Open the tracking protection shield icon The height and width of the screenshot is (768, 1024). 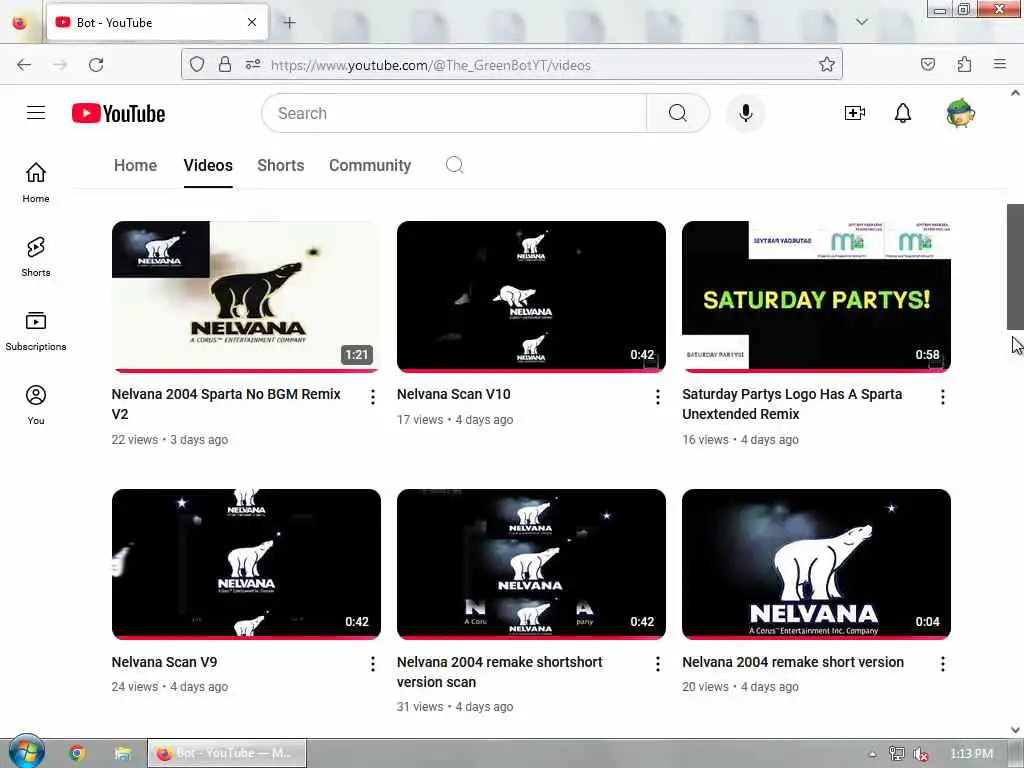(x=197, y=64)
